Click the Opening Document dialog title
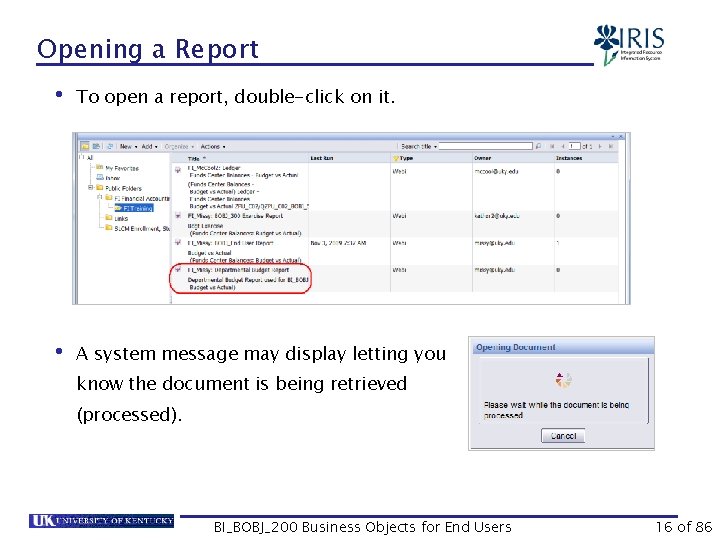Screen dimensions: 720x540 pos(516,347)
